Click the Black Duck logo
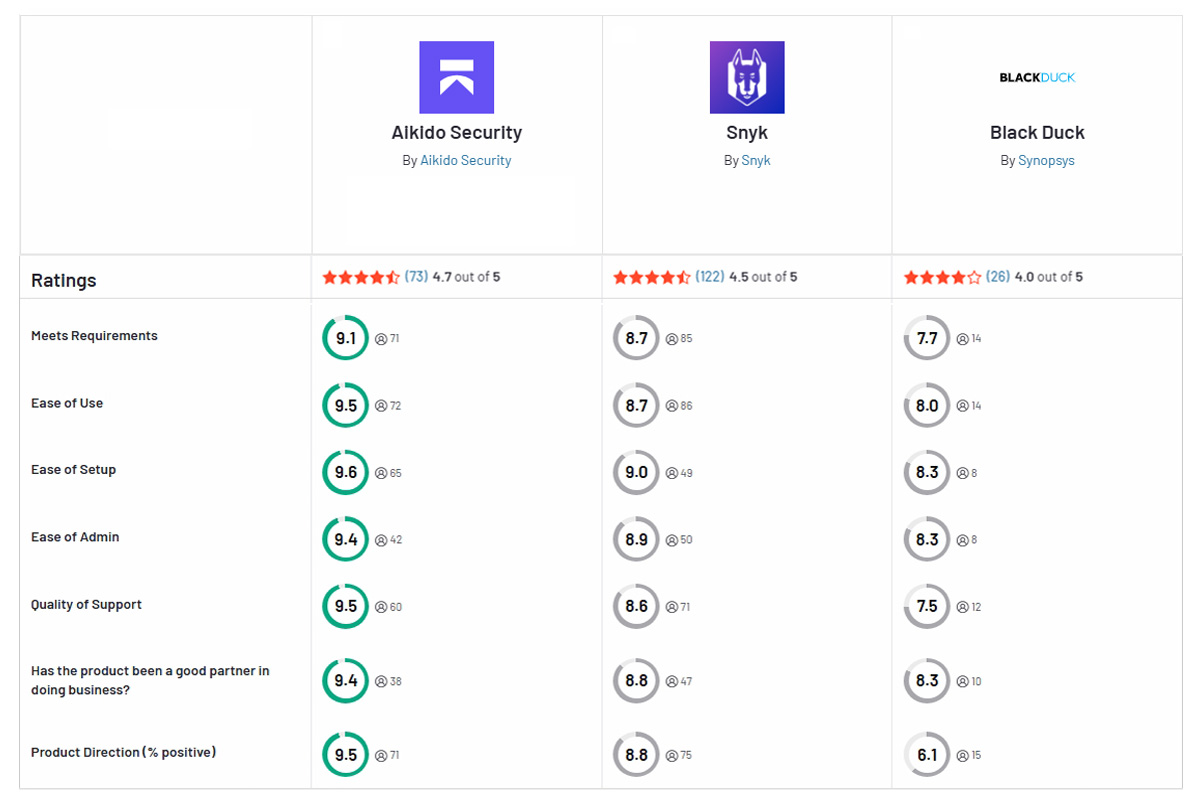 (1037, 77)
